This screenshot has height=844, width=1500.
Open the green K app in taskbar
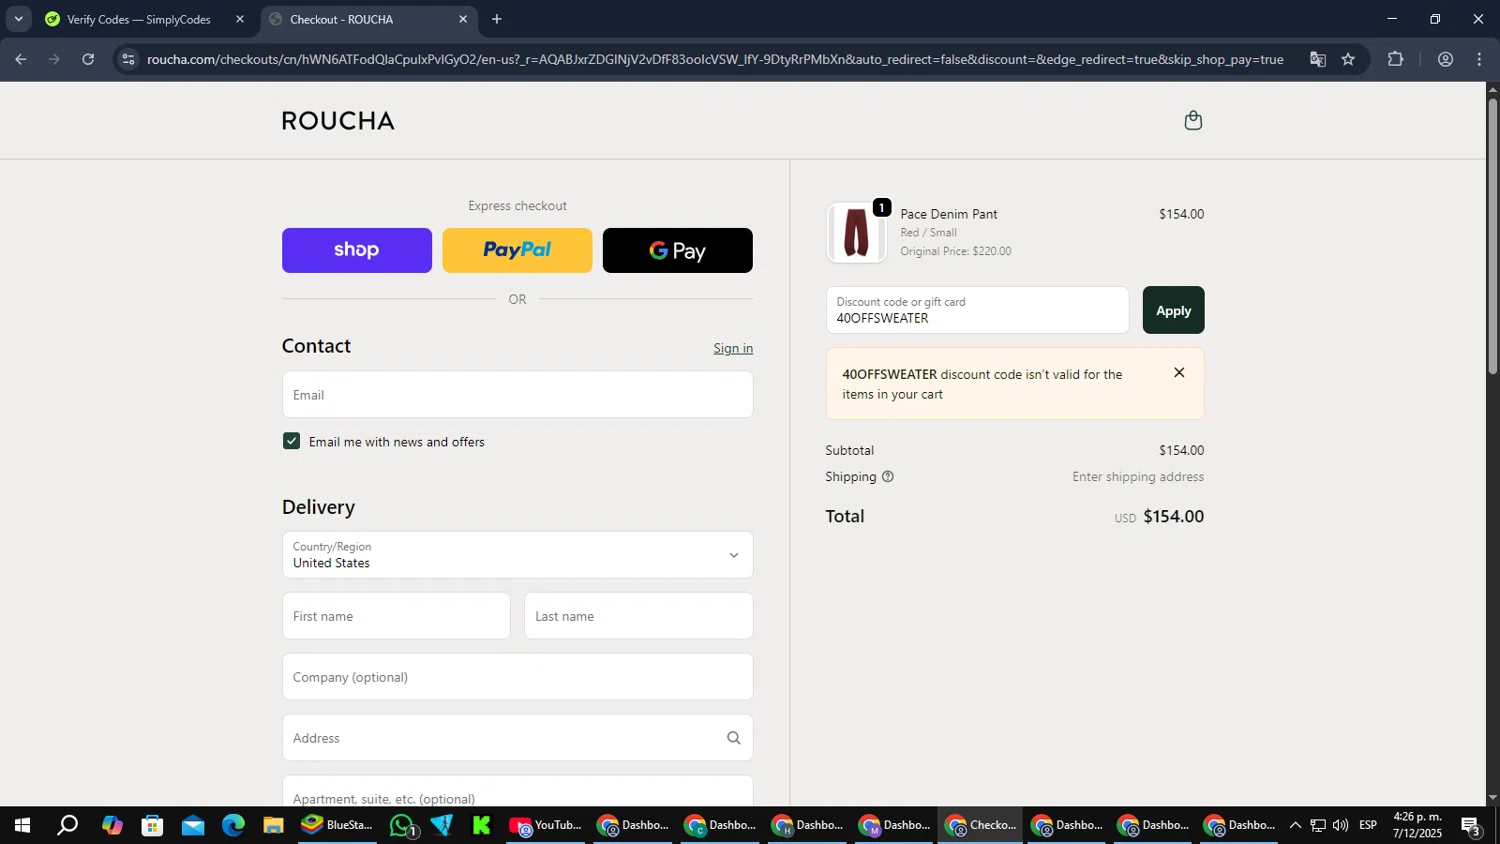pyautogui.click(x=482, y=825)
